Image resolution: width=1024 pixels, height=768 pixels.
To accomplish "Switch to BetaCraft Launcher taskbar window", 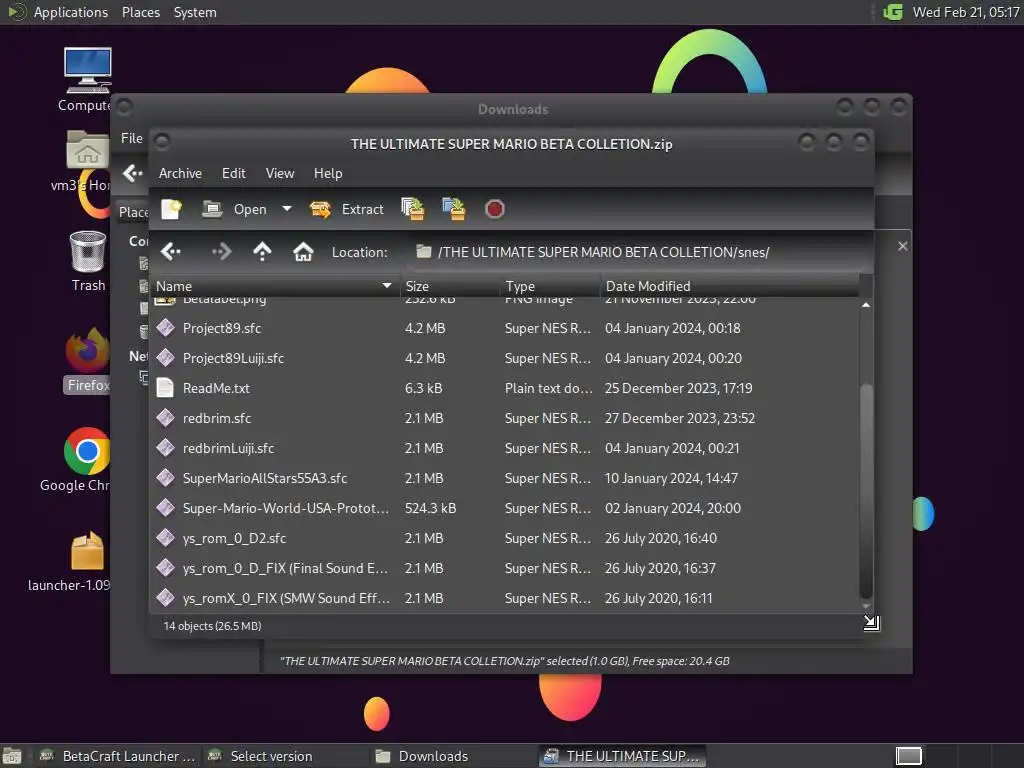I will [118, 756].
